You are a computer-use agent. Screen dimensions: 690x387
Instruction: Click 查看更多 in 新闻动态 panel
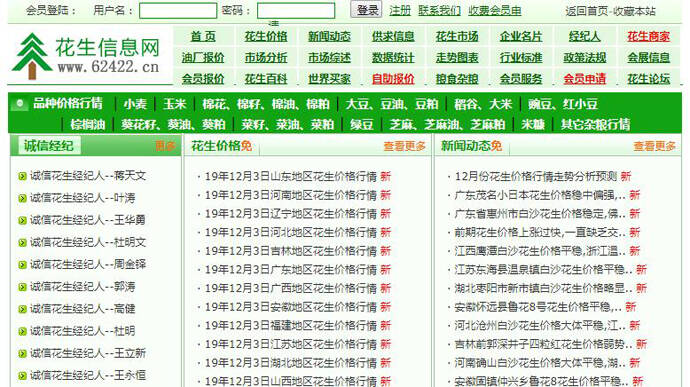(x=654, y=146)
